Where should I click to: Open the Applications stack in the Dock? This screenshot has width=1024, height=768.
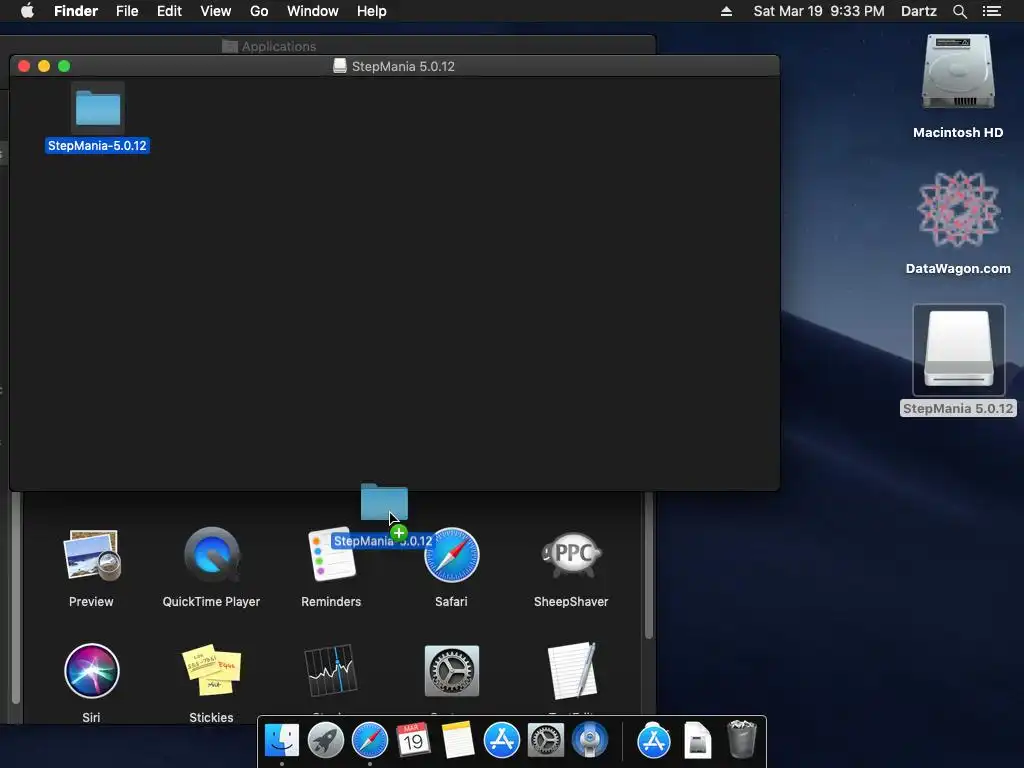click(654, 741)
